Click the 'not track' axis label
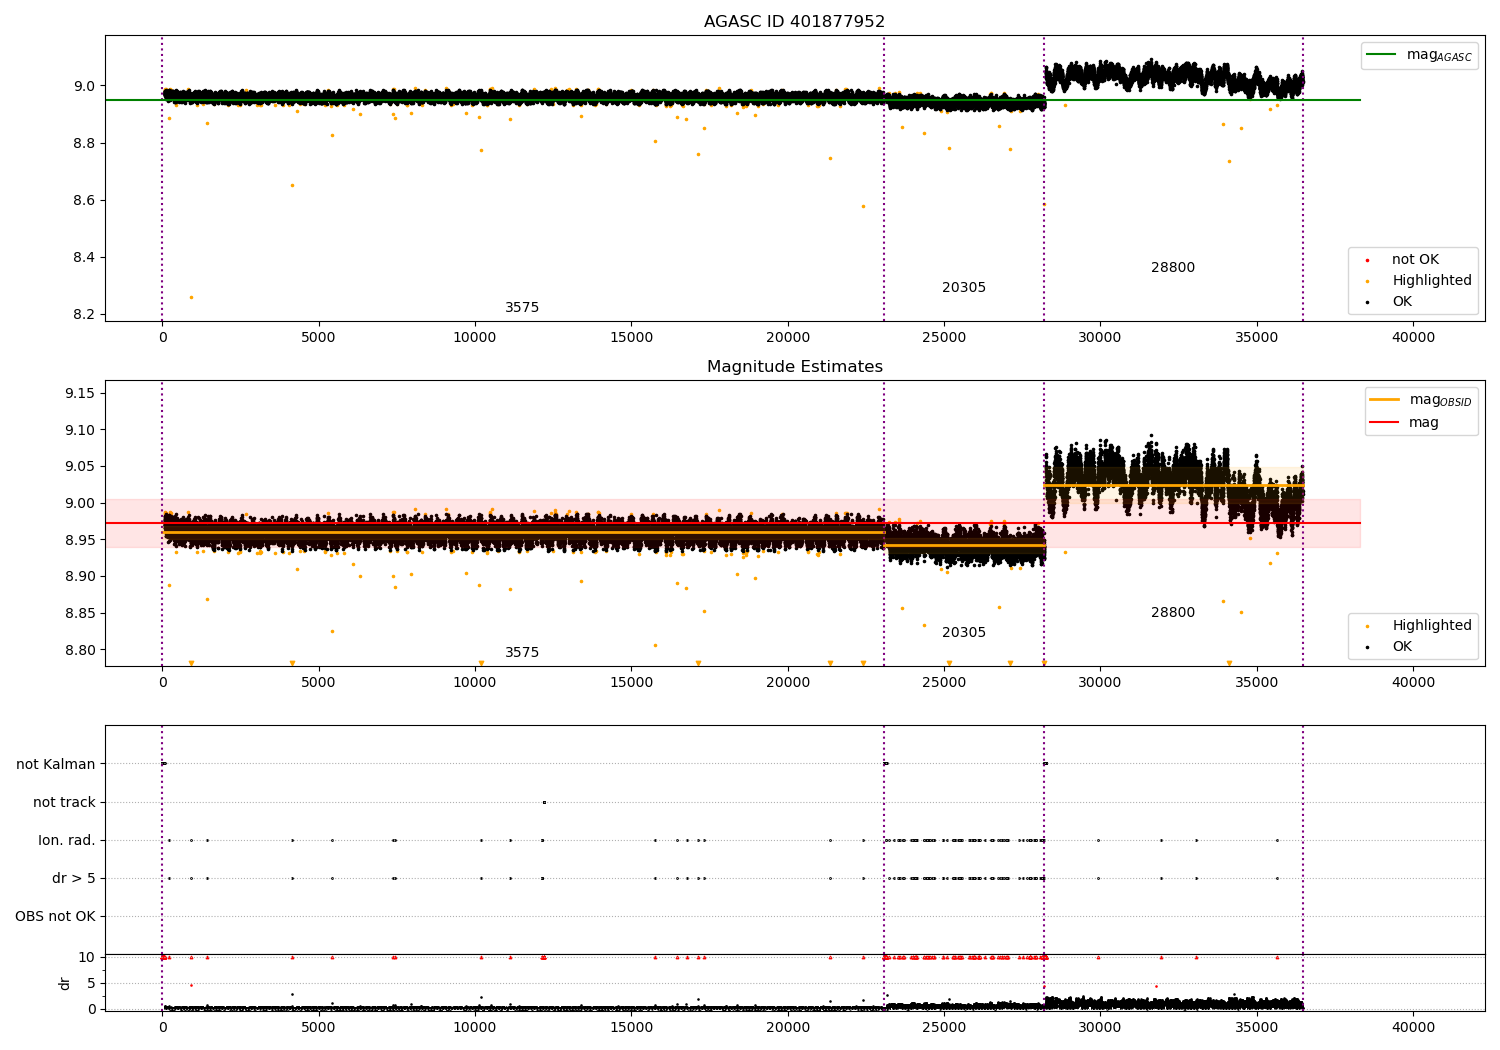Image resolution: width=1500 pixels, height=1050 pixels. click(64, 803)
